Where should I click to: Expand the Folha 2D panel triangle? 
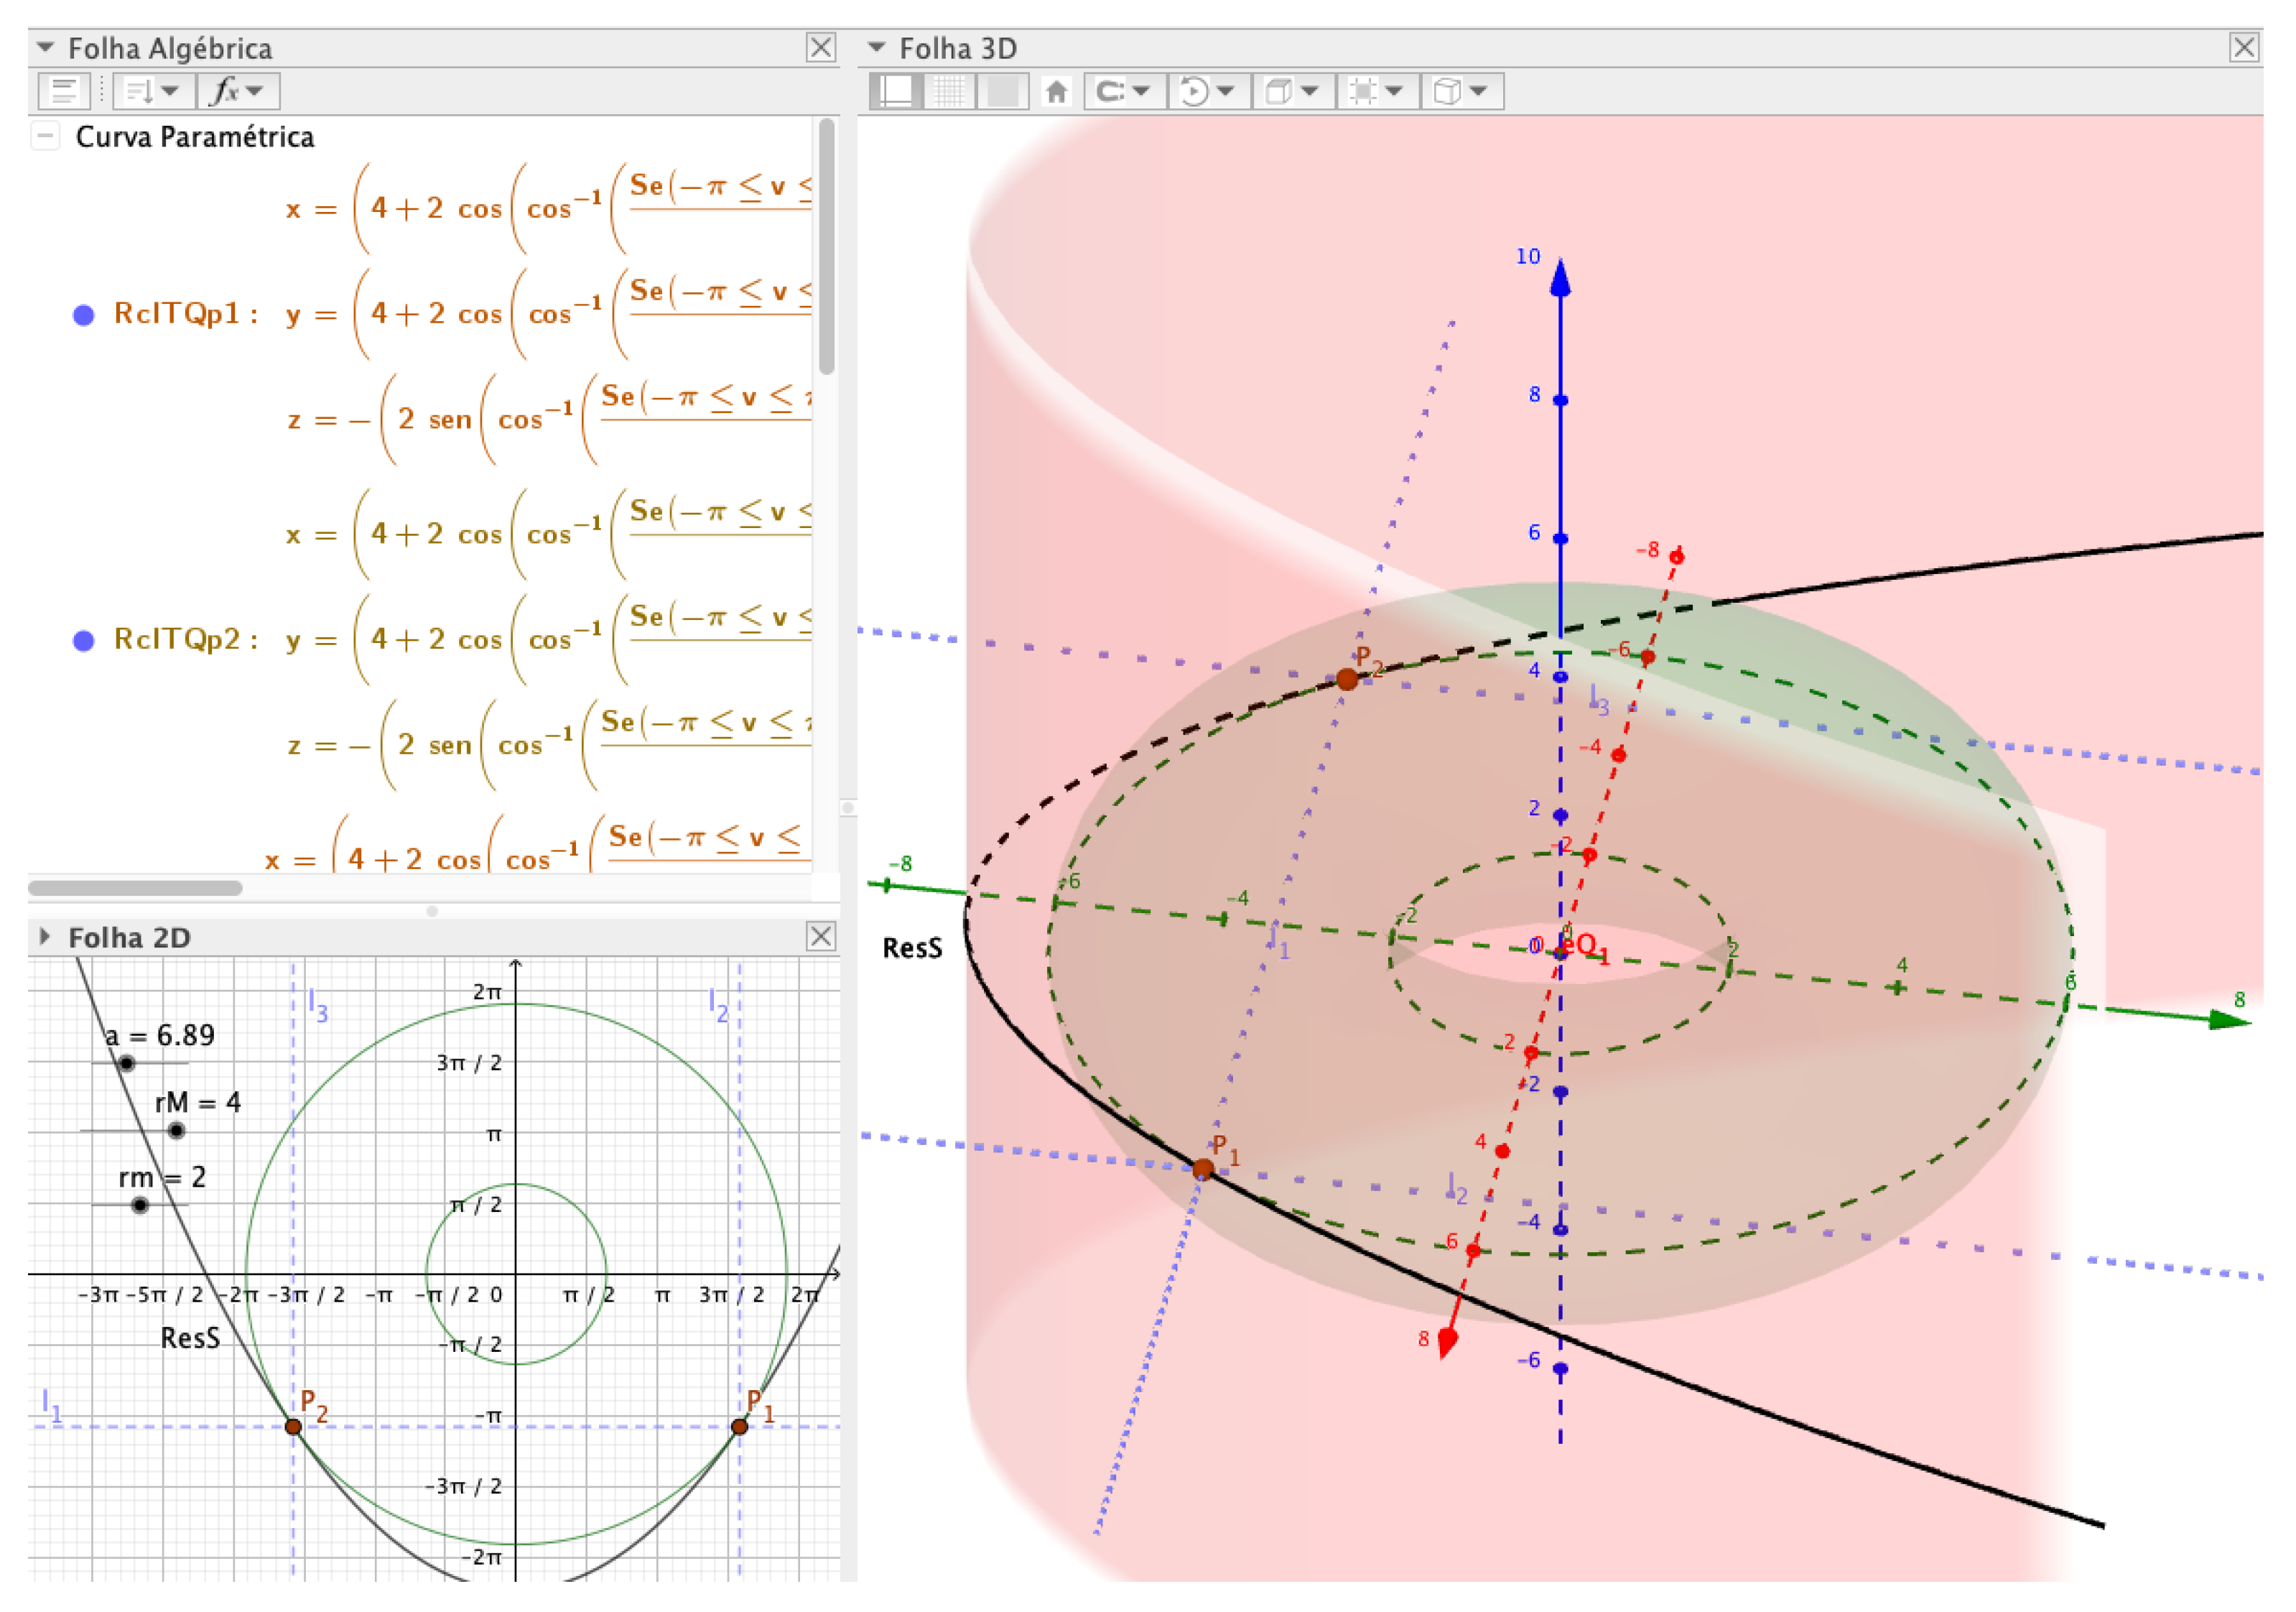click(45, 936)
